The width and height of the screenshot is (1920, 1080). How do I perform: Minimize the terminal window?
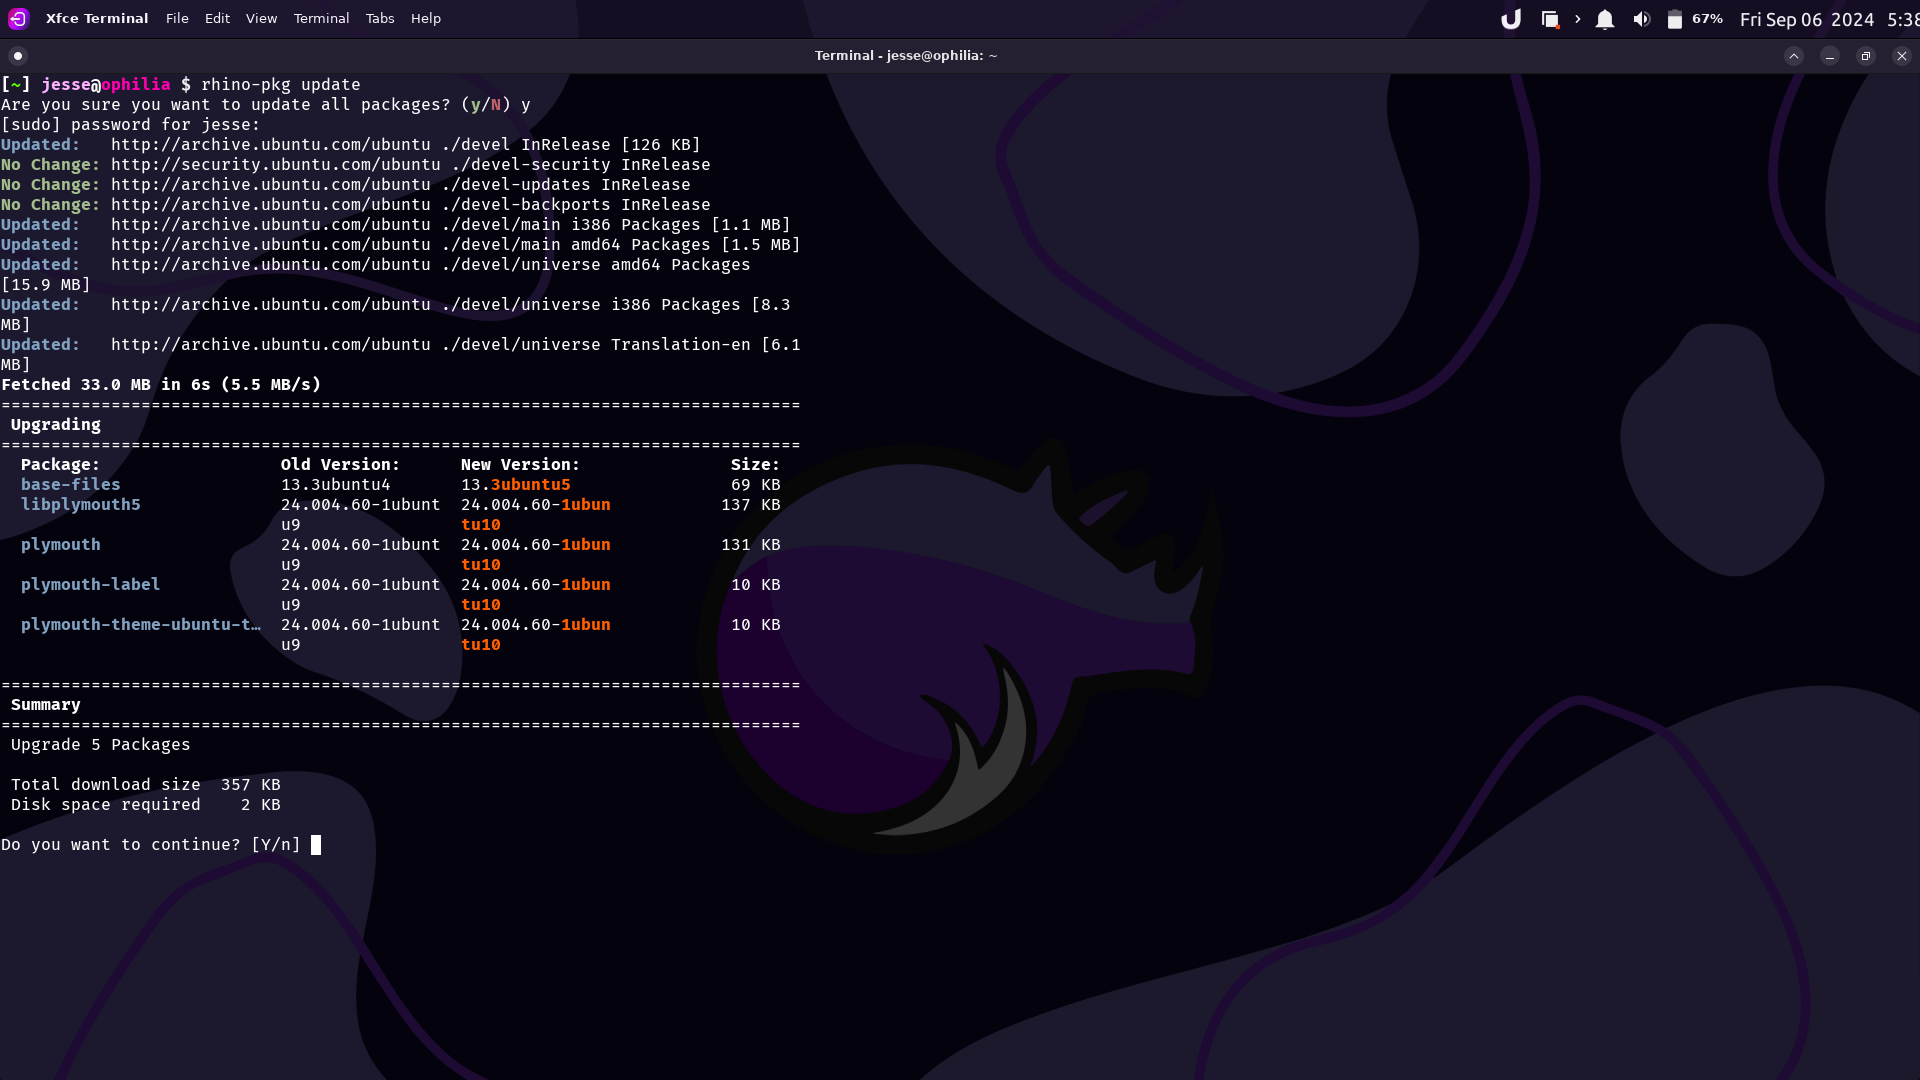1830,56
